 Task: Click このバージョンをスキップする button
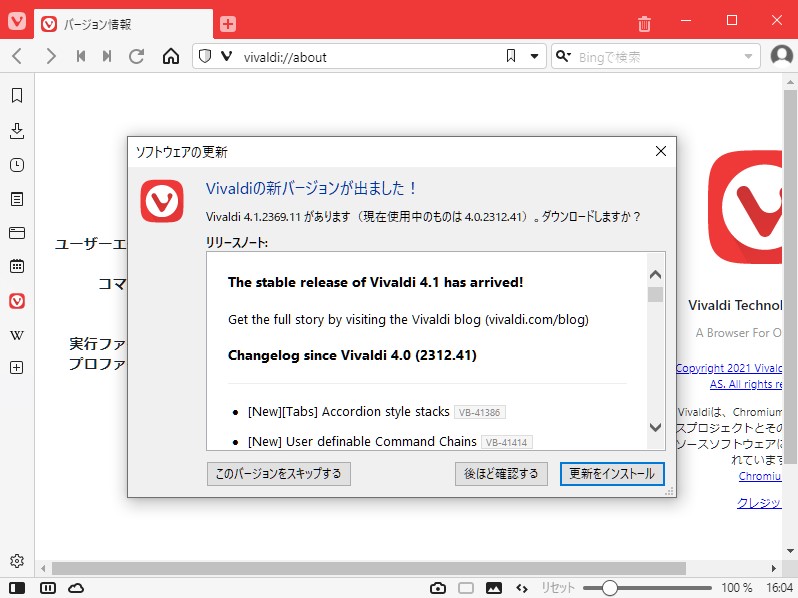pyautogui.click(x=278, y=474)
